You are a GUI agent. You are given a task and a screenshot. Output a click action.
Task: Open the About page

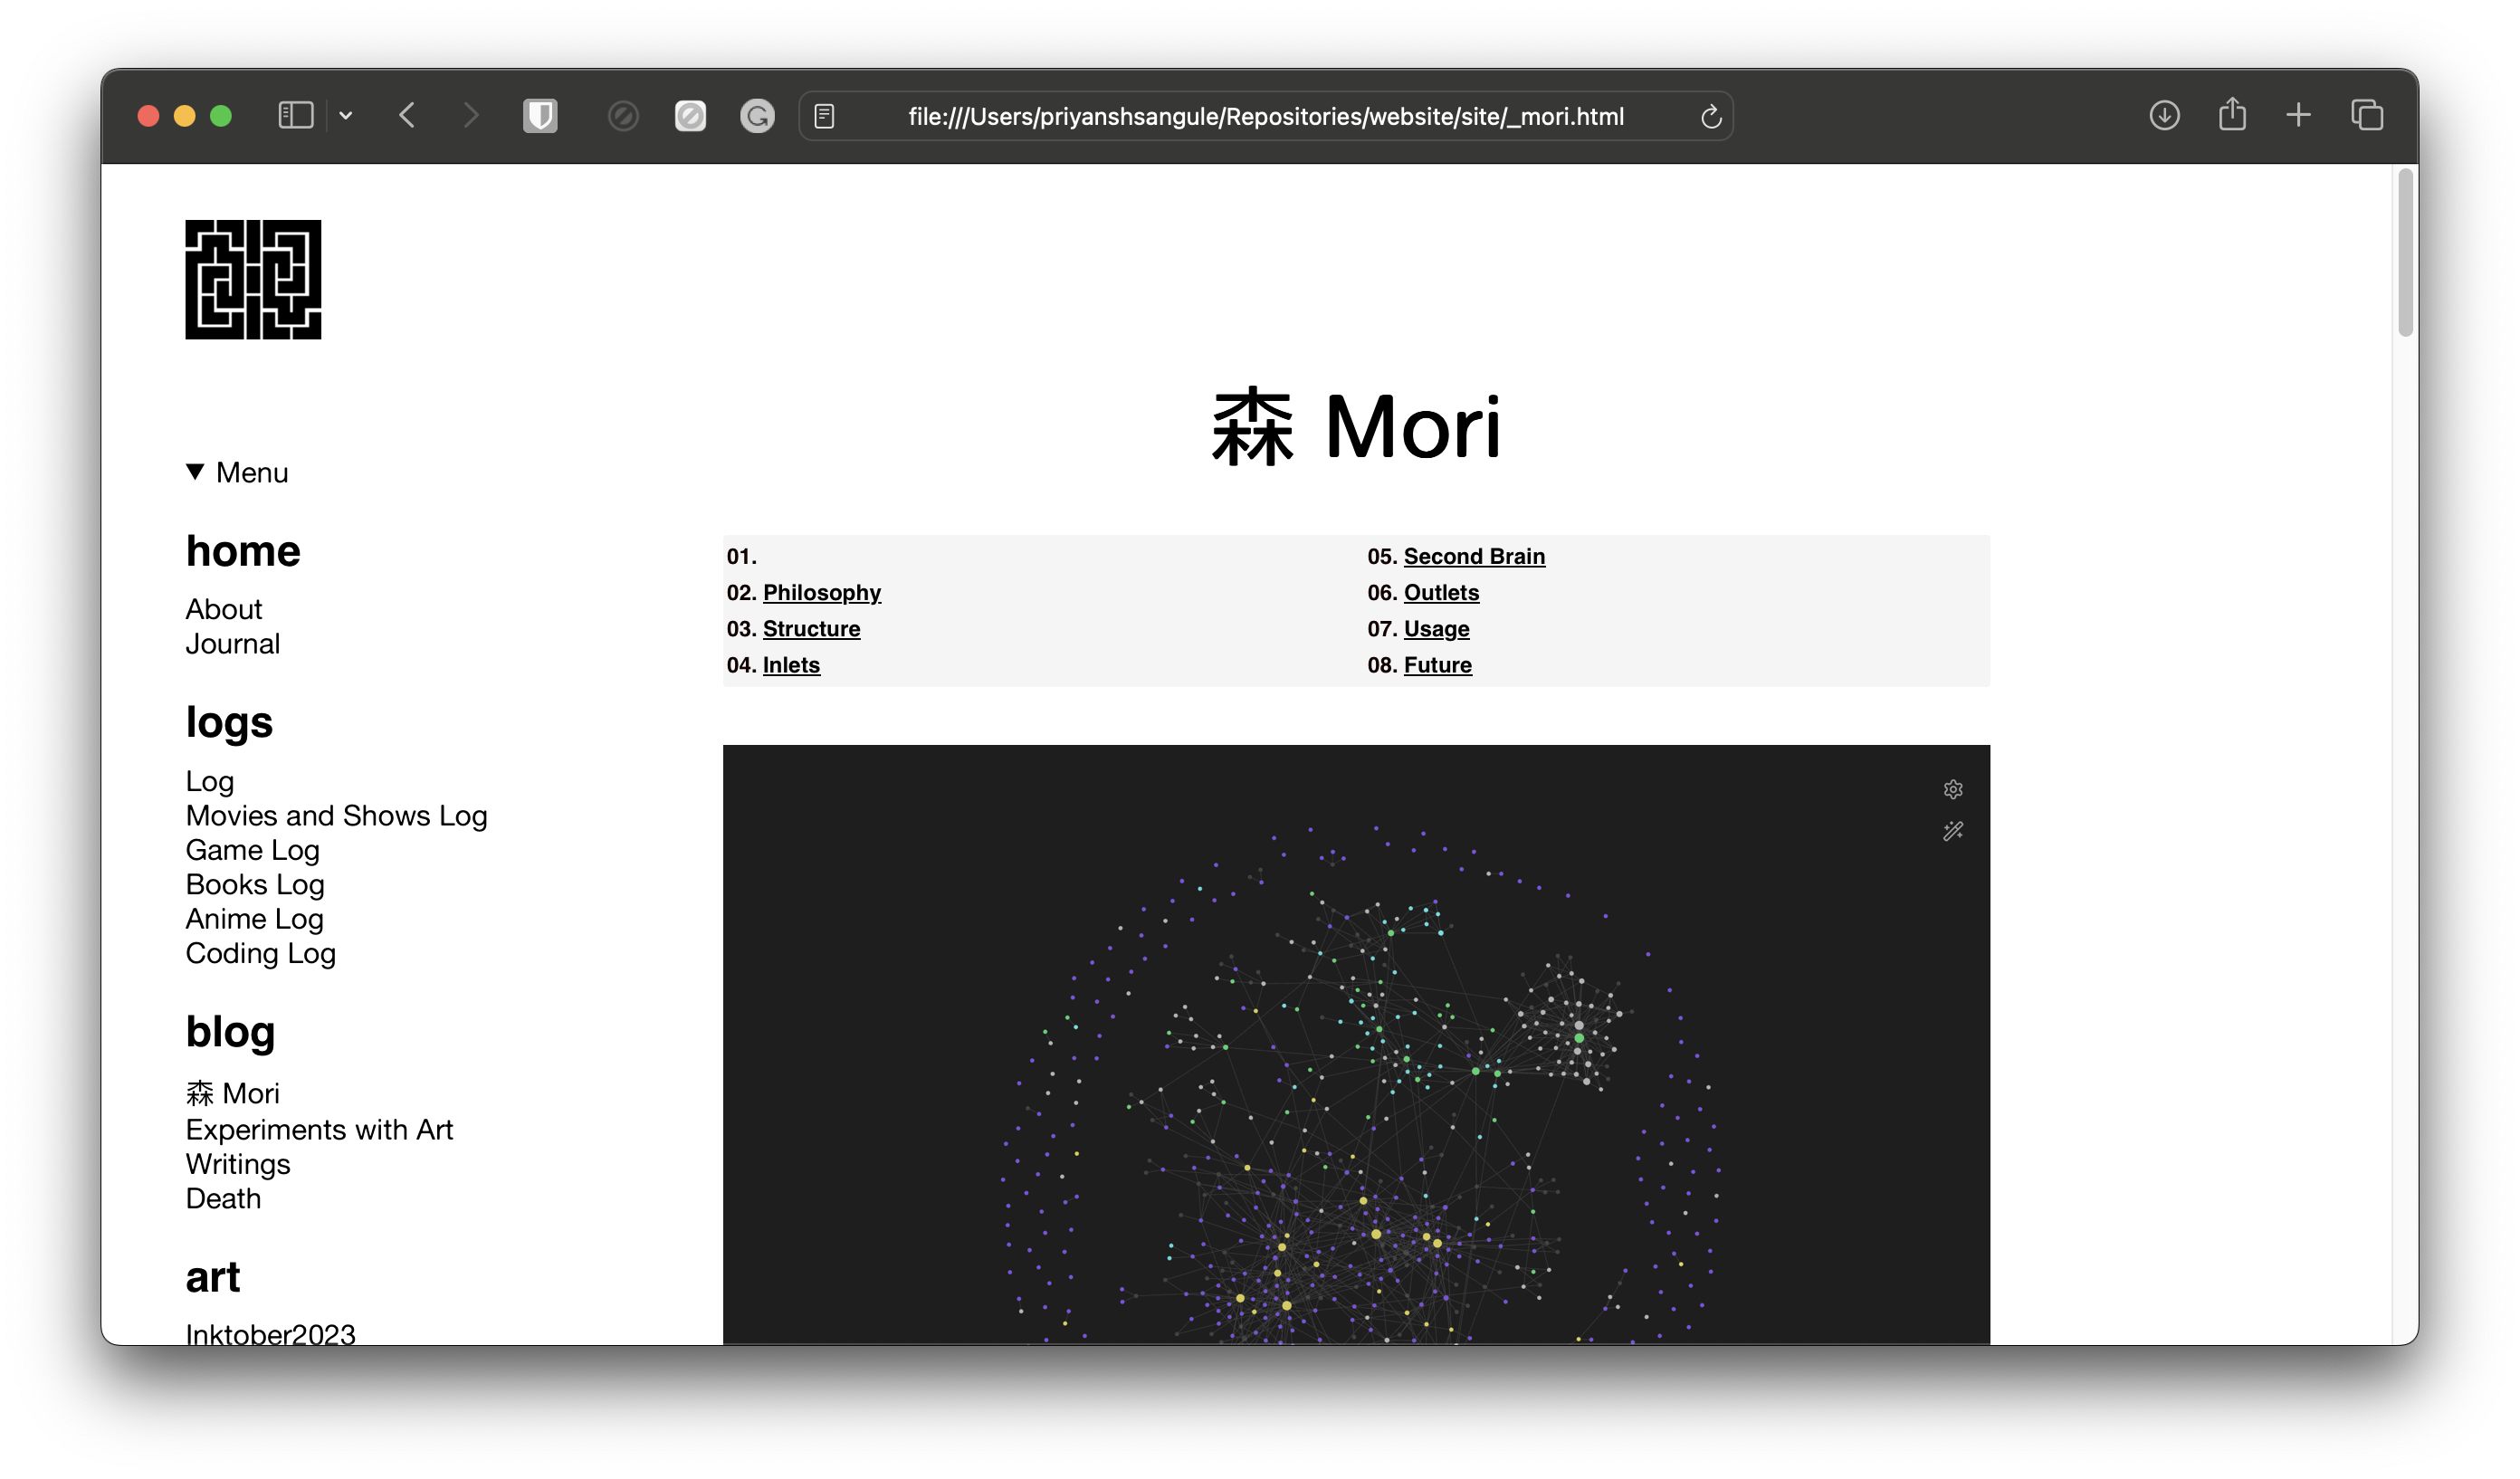(223, 609)
